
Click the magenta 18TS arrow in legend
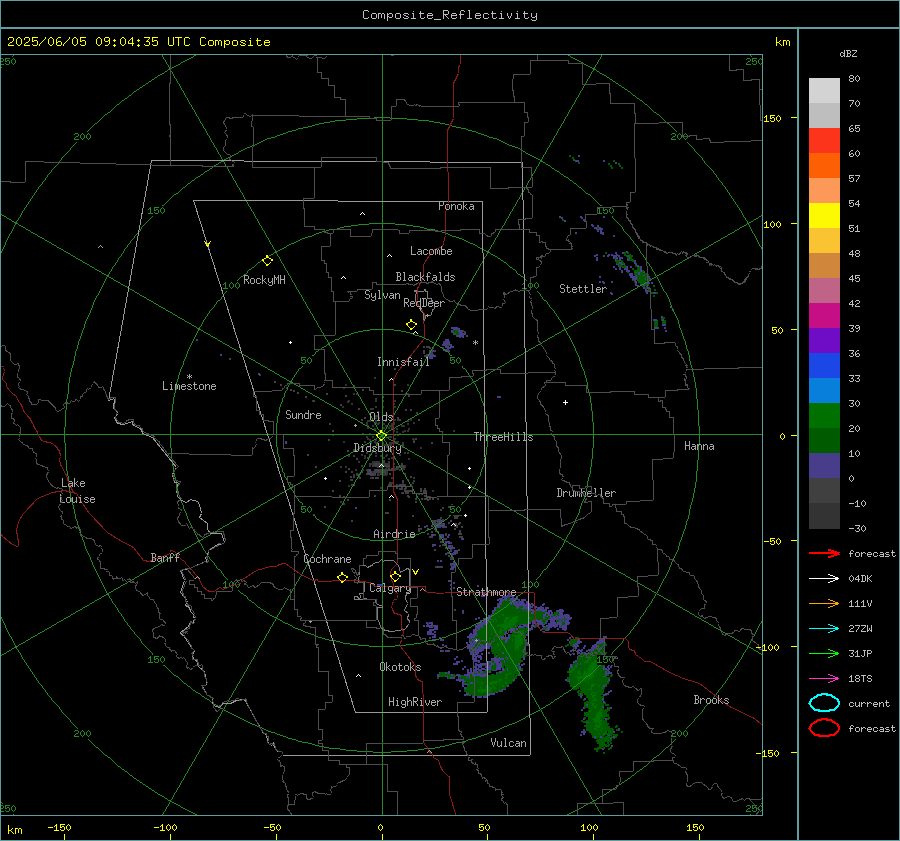(x=824, y=679)
